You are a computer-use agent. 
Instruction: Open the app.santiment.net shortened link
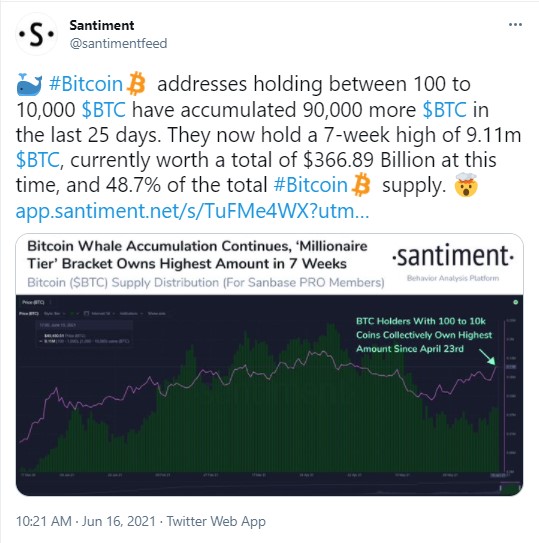click(192, 211)
